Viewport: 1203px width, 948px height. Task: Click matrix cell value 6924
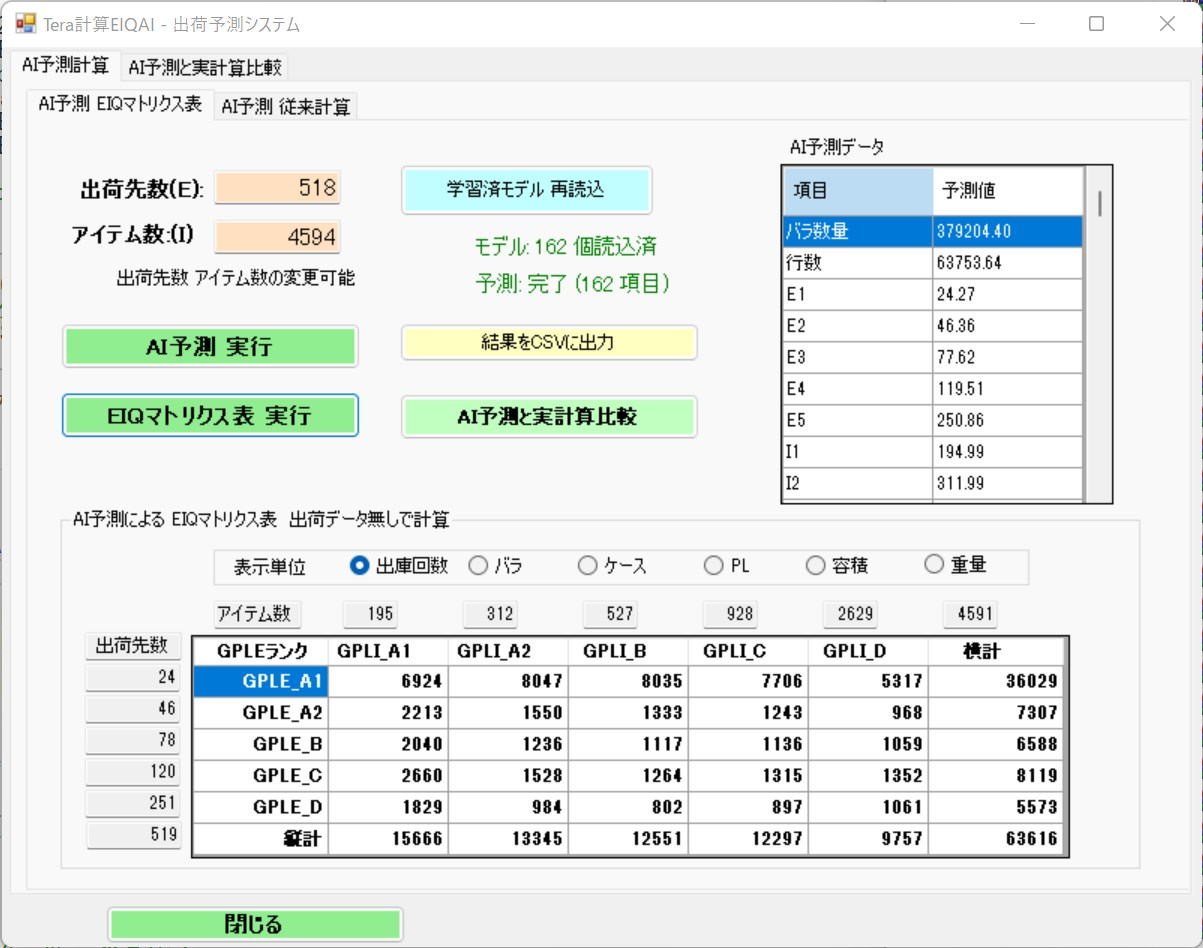(388, 682)
